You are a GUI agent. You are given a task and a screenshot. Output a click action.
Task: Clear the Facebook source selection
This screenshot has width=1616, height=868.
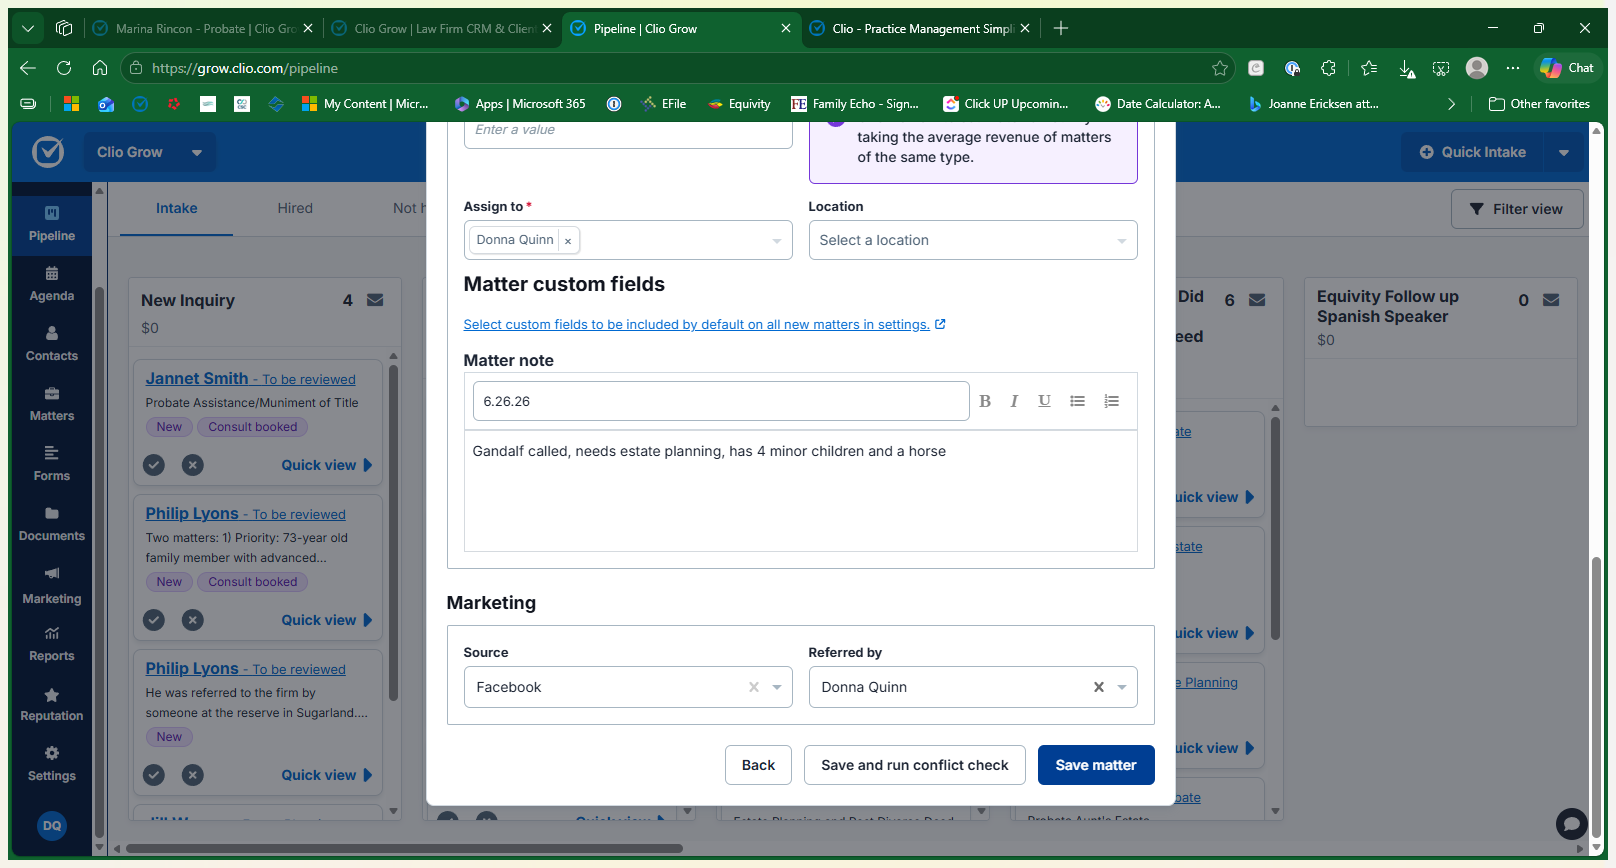[x=754, y=687]
